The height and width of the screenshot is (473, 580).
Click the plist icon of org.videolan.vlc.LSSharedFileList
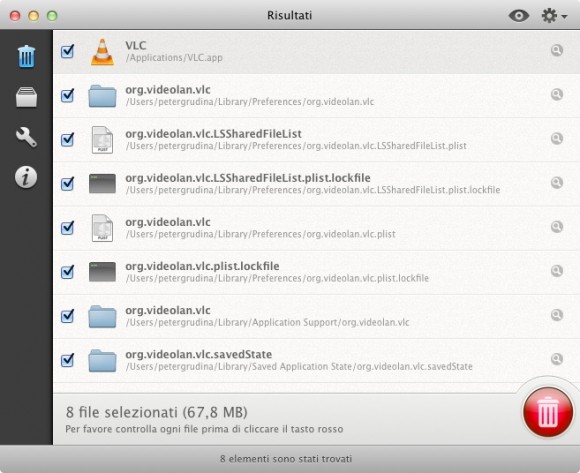[x=102, y=140]
